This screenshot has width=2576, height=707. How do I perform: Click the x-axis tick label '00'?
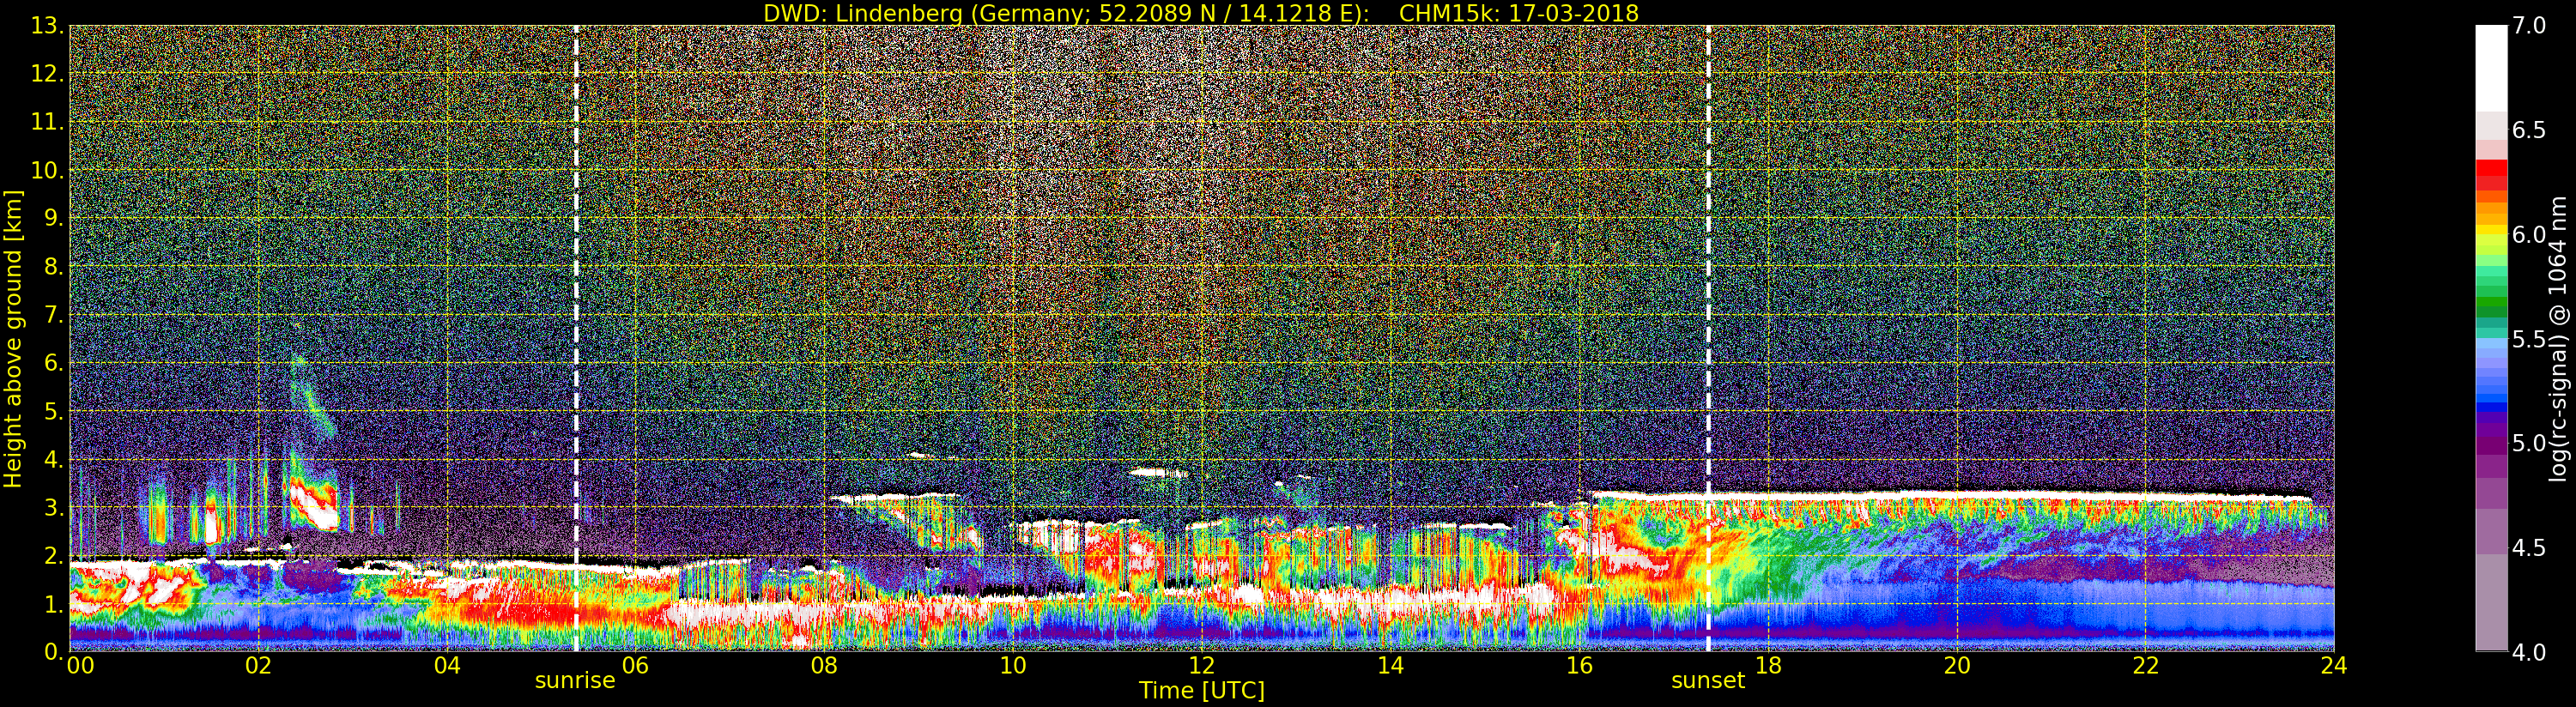click(x=80, y=665)
